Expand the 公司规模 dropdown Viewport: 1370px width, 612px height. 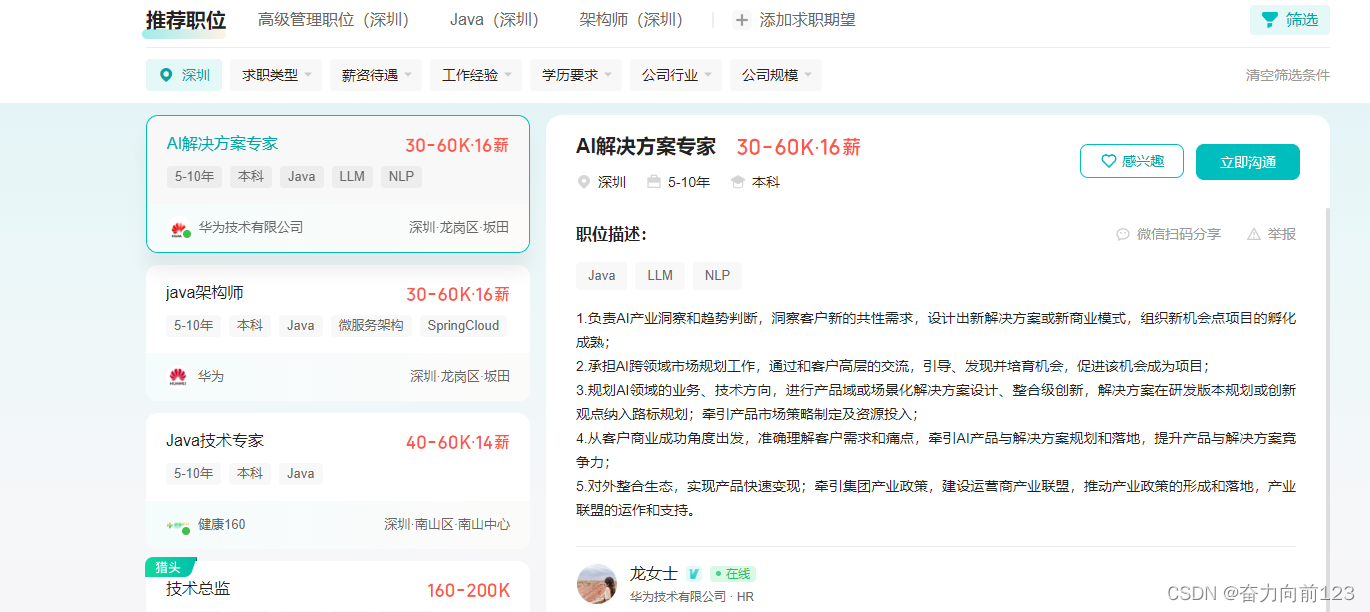coord(776,75)
